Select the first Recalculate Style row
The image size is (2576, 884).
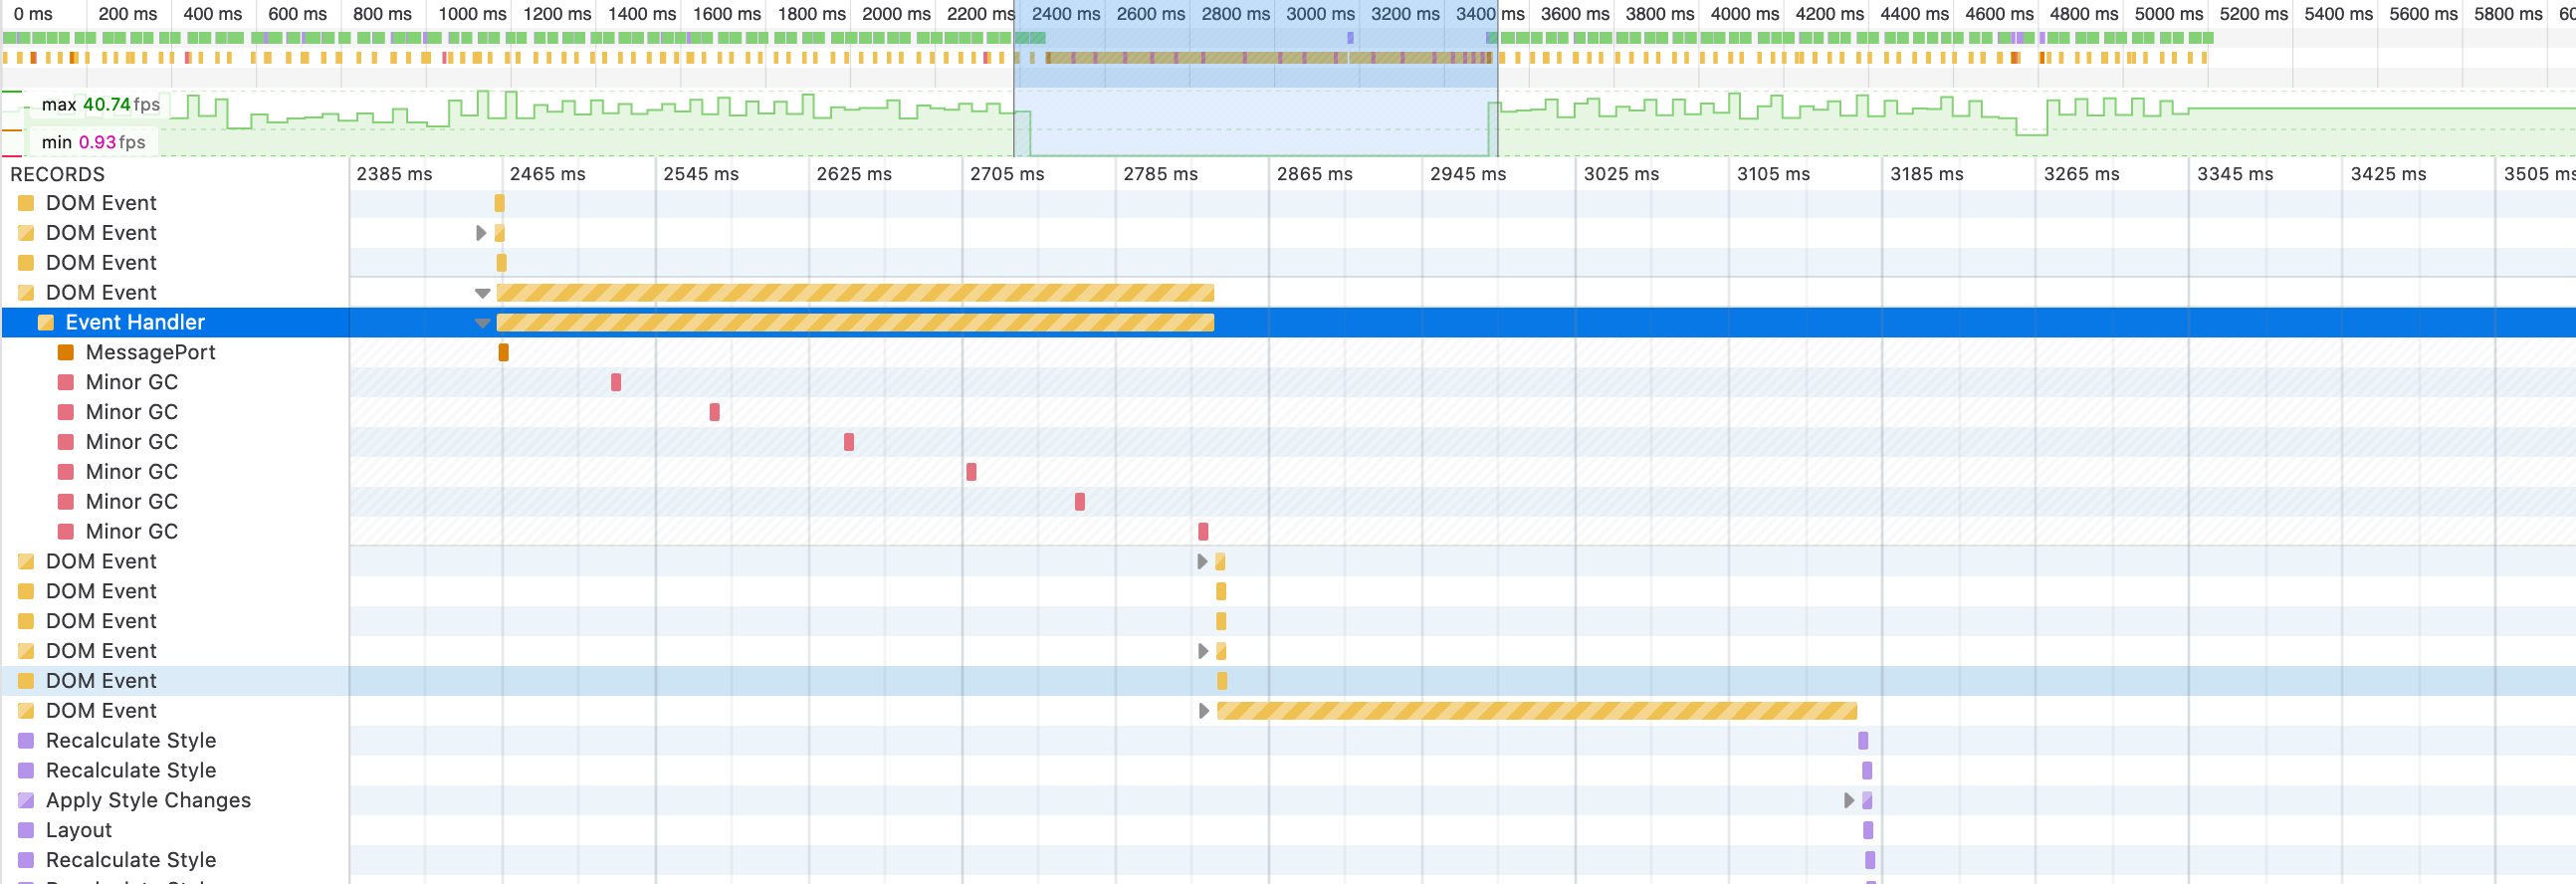point(1288,741)
